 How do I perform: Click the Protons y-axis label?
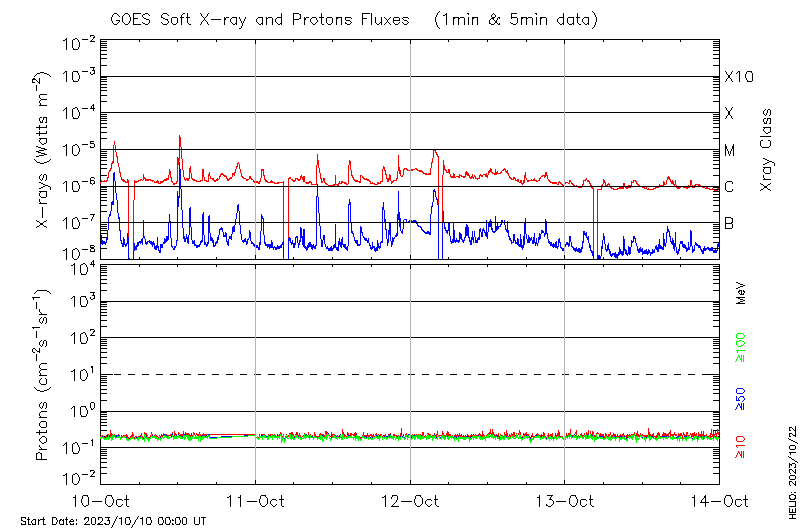(x=44, y=375)
